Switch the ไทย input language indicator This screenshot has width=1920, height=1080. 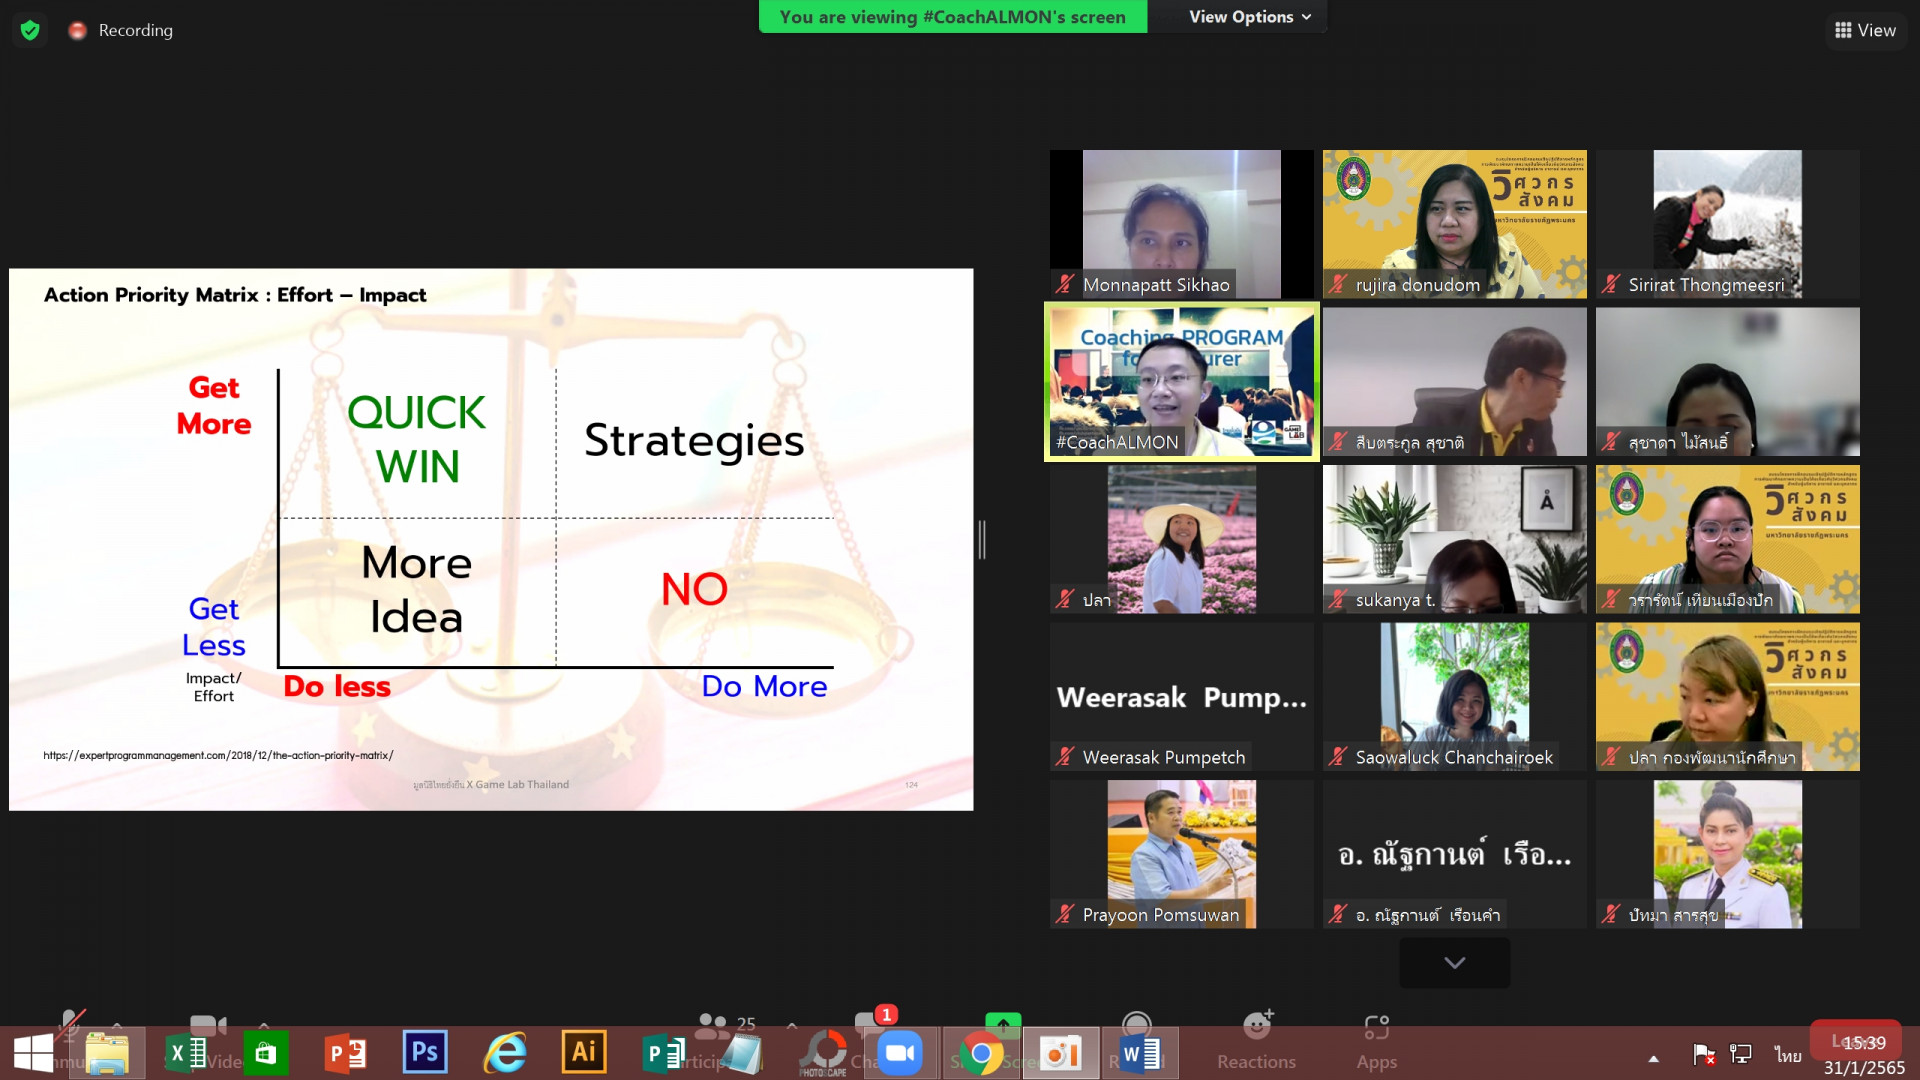click(x=1788, y=1054)
